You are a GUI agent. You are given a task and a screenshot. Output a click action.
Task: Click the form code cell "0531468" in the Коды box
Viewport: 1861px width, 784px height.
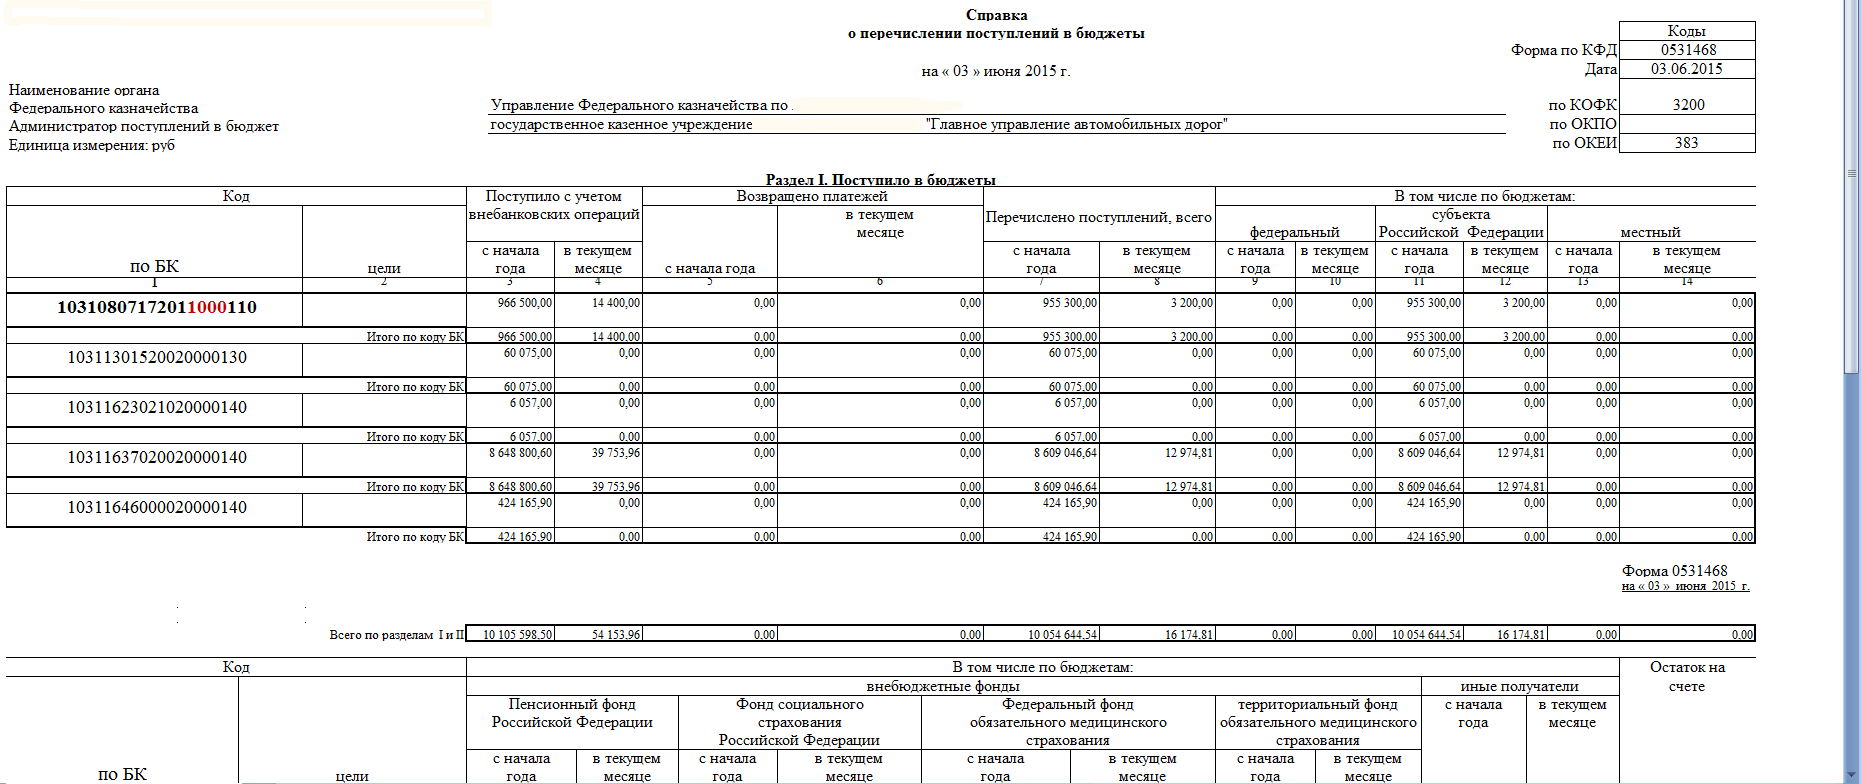[1688, 50]
